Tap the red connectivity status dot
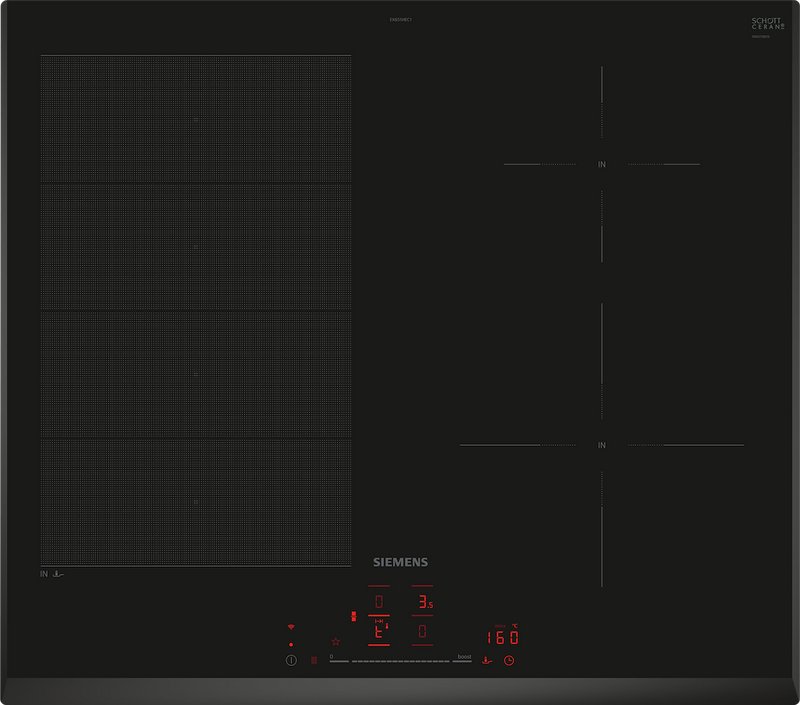Image resolution: width=800 pixels, height=705 pixels. [x=290, y=643]
